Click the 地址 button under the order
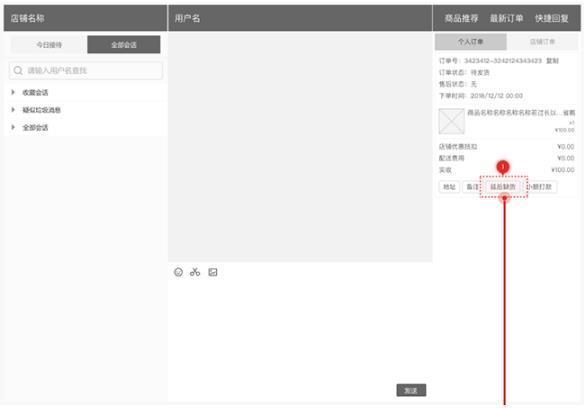Viewport: 584px width, 408px height. pos(450,187)
